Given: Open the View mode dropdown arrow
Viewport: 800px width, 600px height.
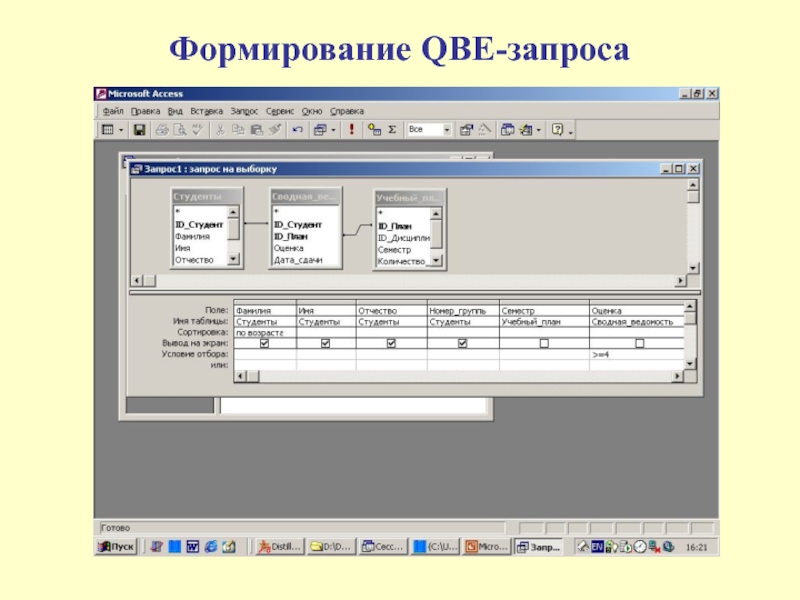Looking at the screenshot, I should point(121,130).
